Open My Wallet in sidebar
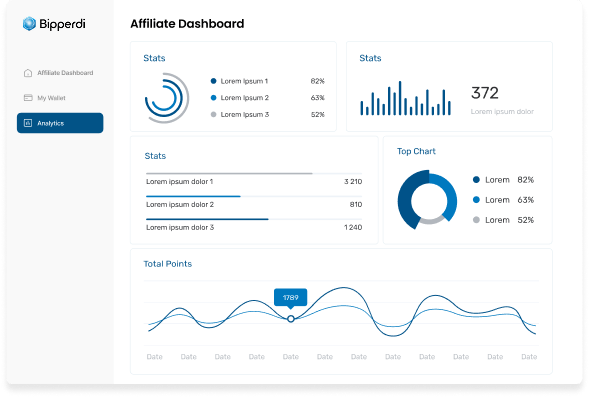Viewport: 590px width, 398px height. (x=60, y=98)
